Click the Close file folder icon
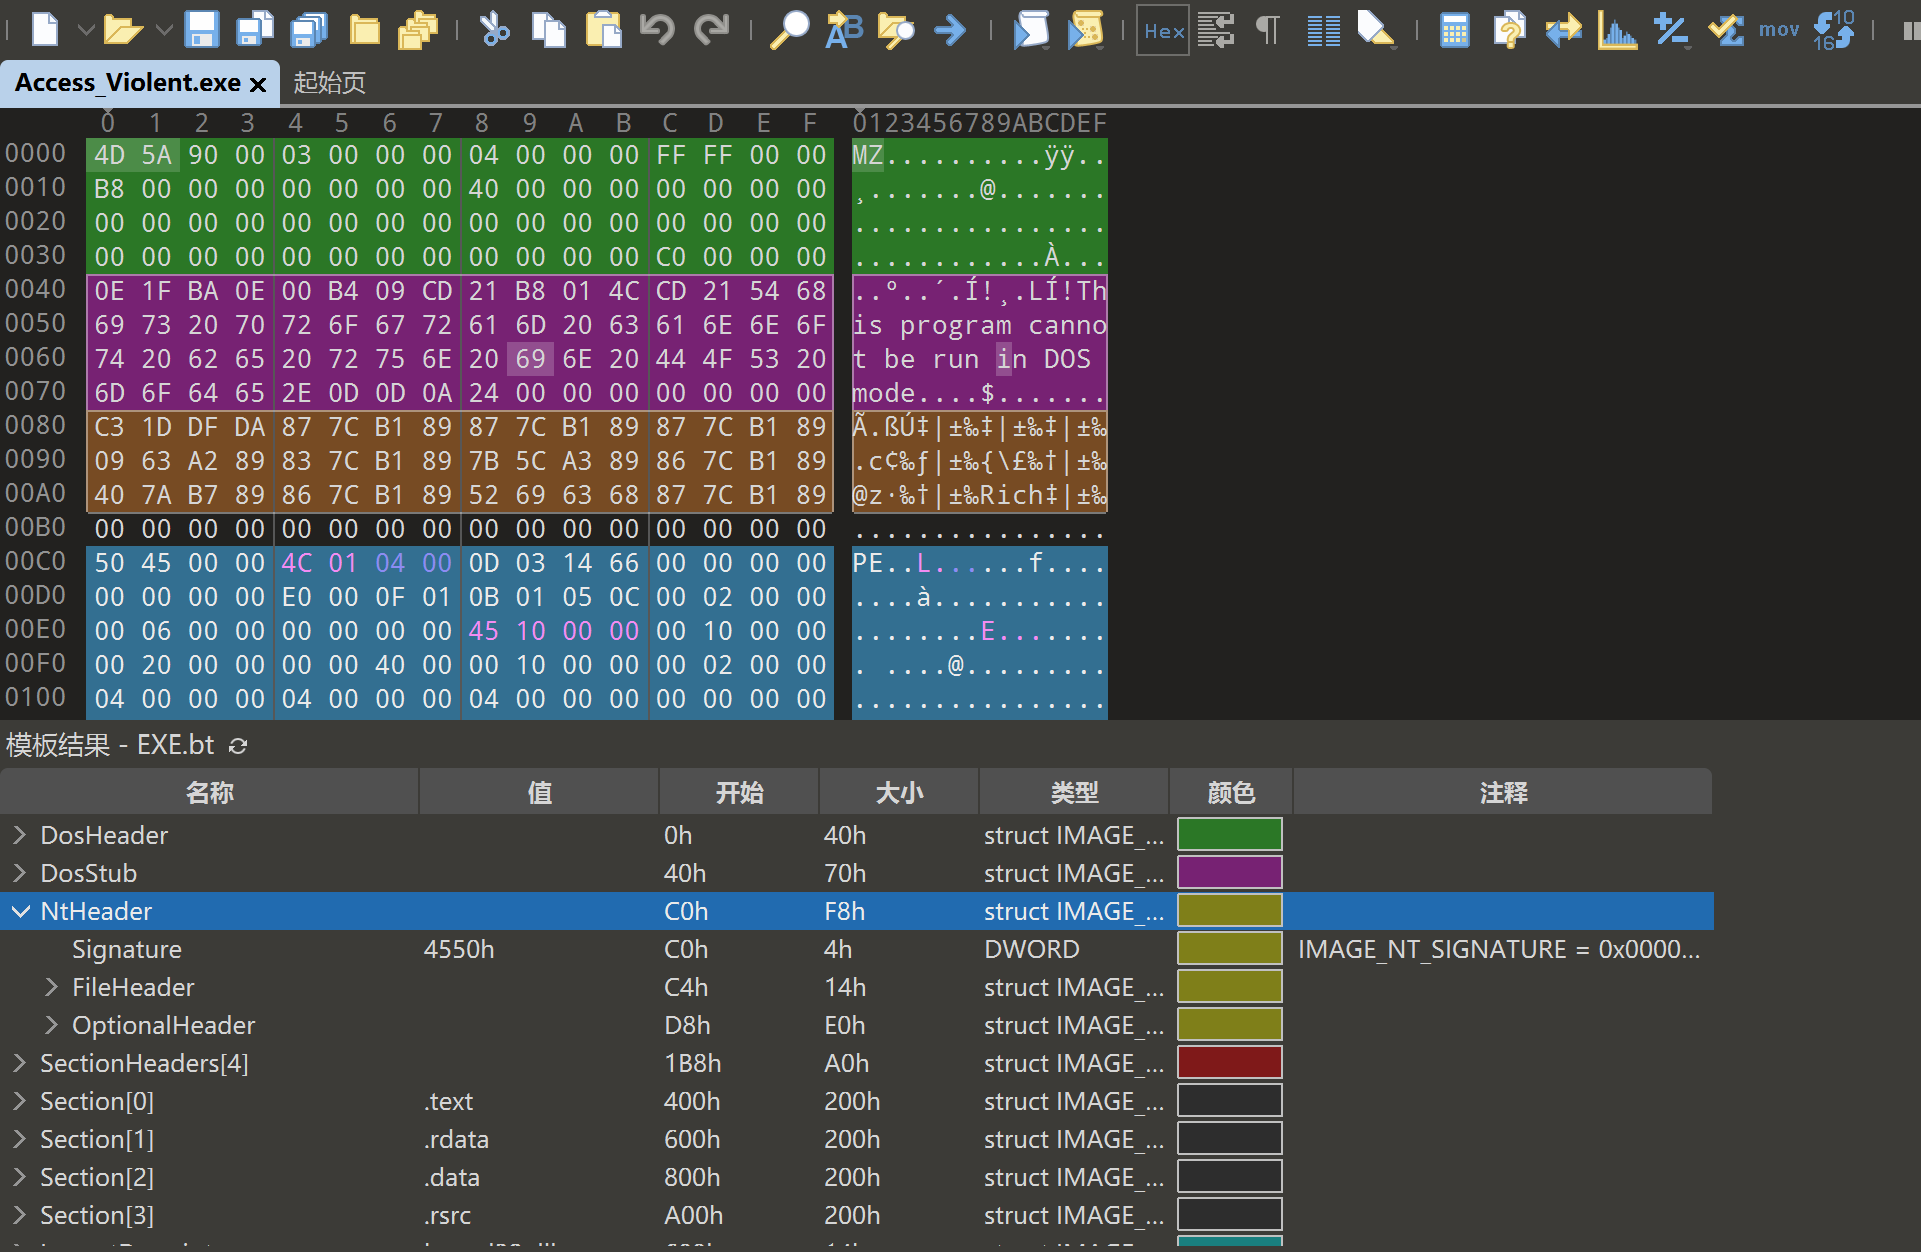Screen dimensions: 1921x1252 coord(364,30)
